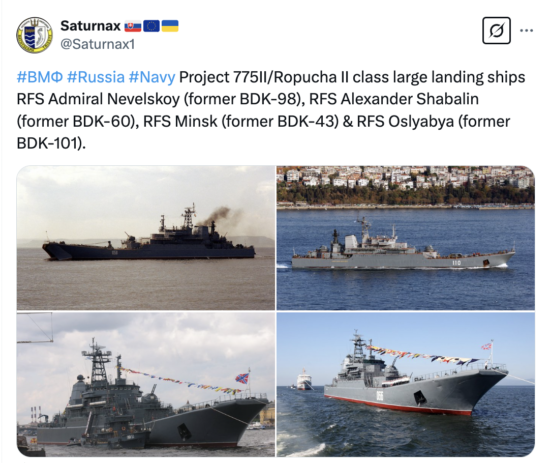Open the bottom-left ship photo with flags
The width and height of the screenshot is (550, 463).
(x=146, y=384)
